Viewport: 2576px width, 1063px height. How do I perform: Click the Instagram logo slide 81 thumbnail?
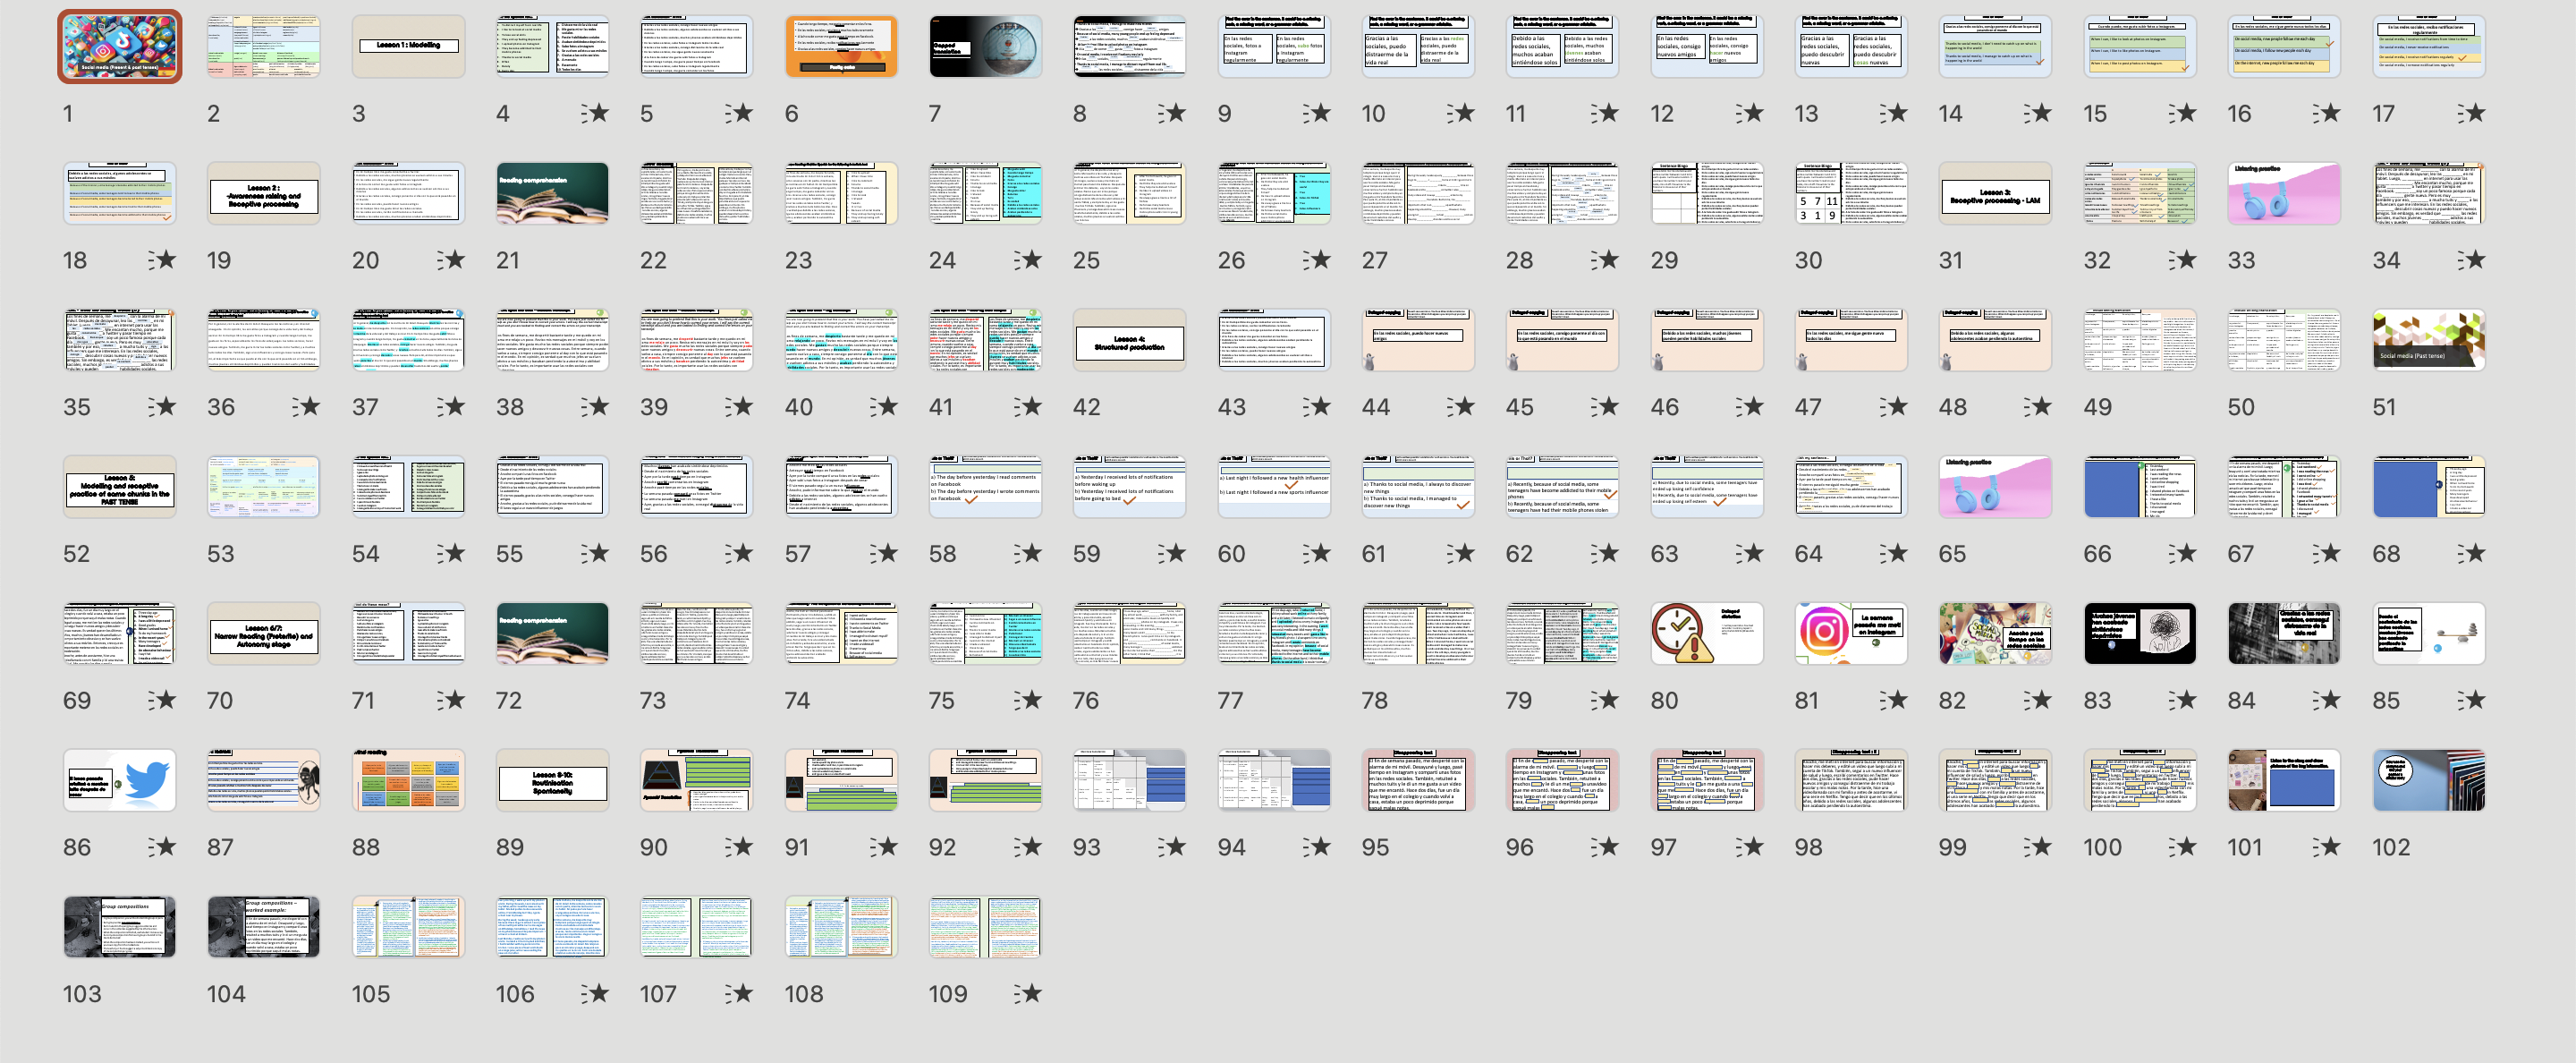point(1850,633)
